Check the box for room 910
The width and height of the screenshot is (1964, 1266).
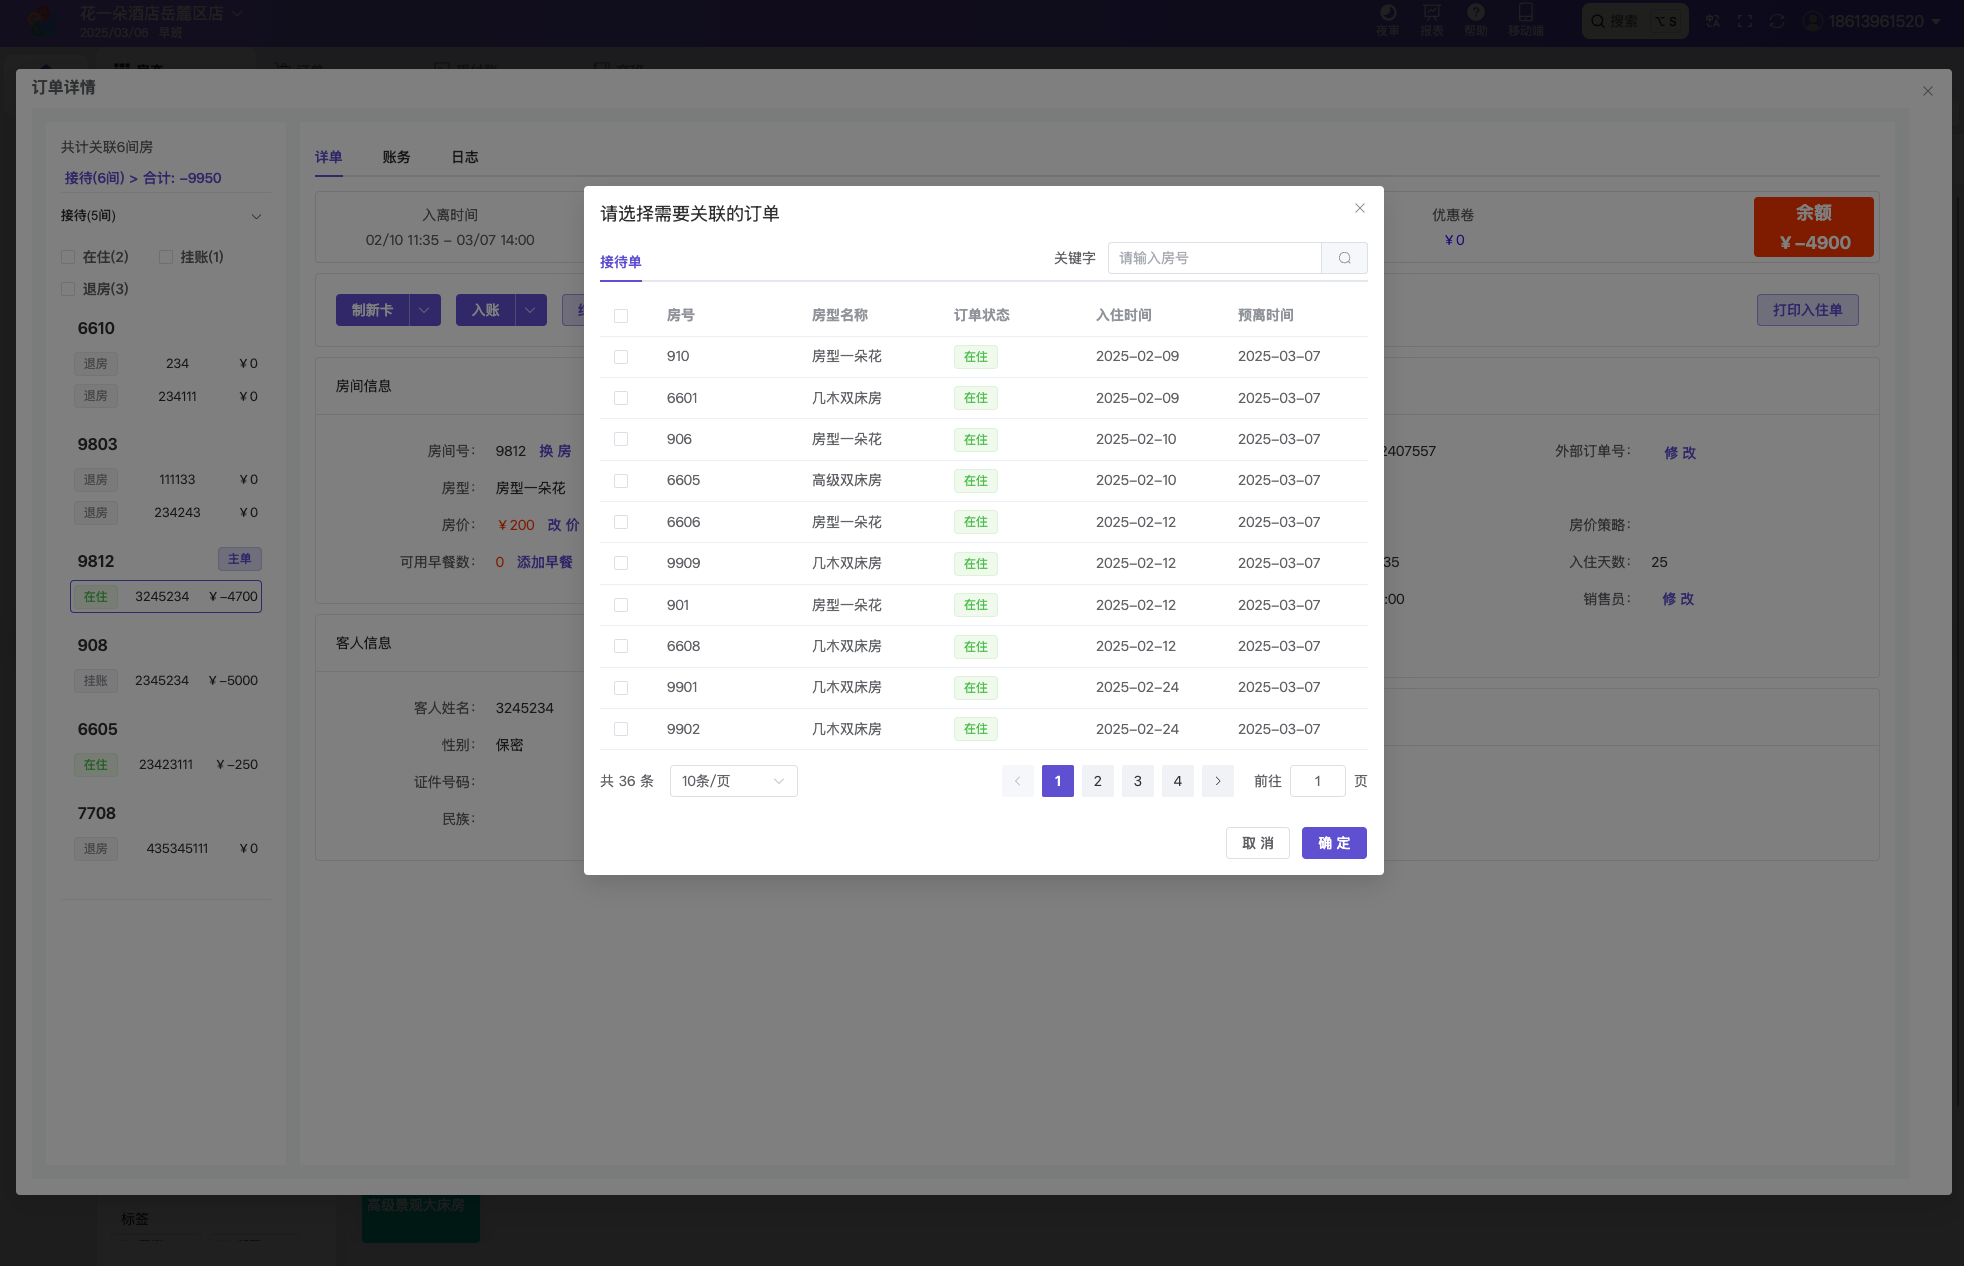pyautogui.click(x=621, y=357)
